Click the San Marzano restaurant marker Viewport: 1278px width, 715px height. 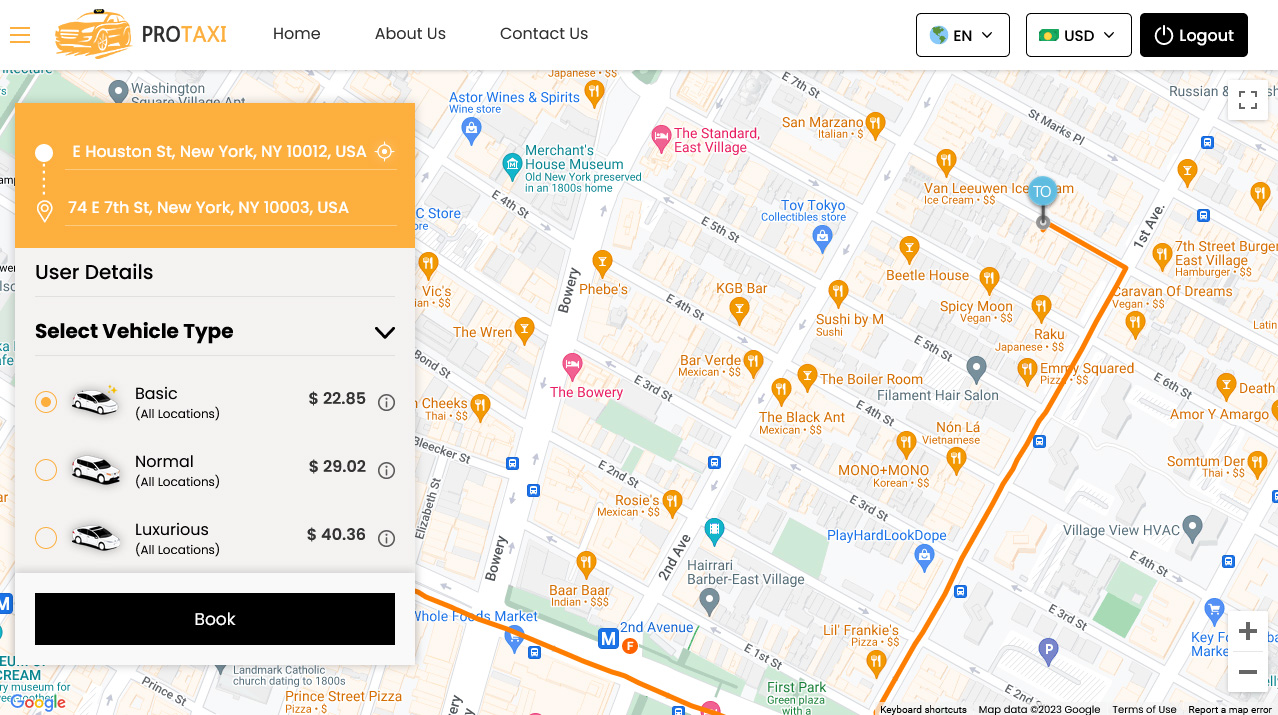point(875,125)
